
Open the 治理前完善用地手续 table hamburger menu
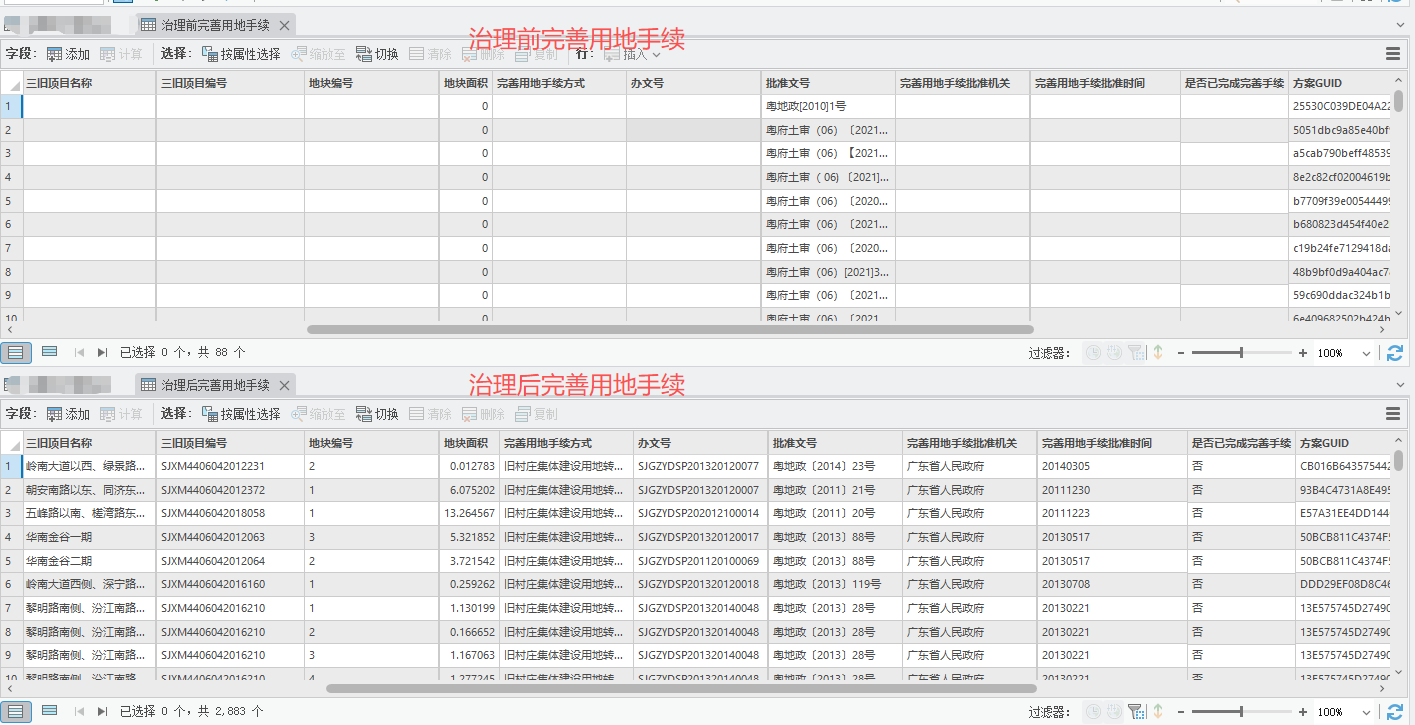(1393, 54)
